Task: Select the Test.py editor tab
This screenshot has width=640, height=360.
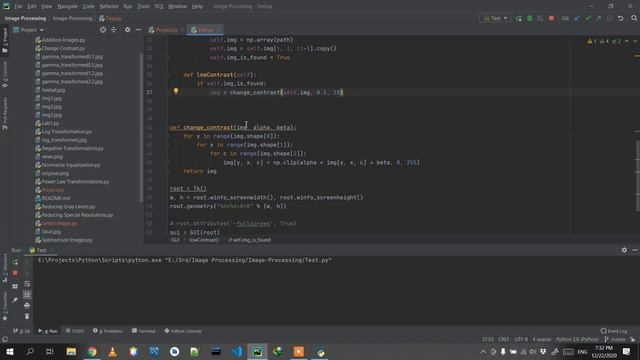Action: (x=204, y=30)
